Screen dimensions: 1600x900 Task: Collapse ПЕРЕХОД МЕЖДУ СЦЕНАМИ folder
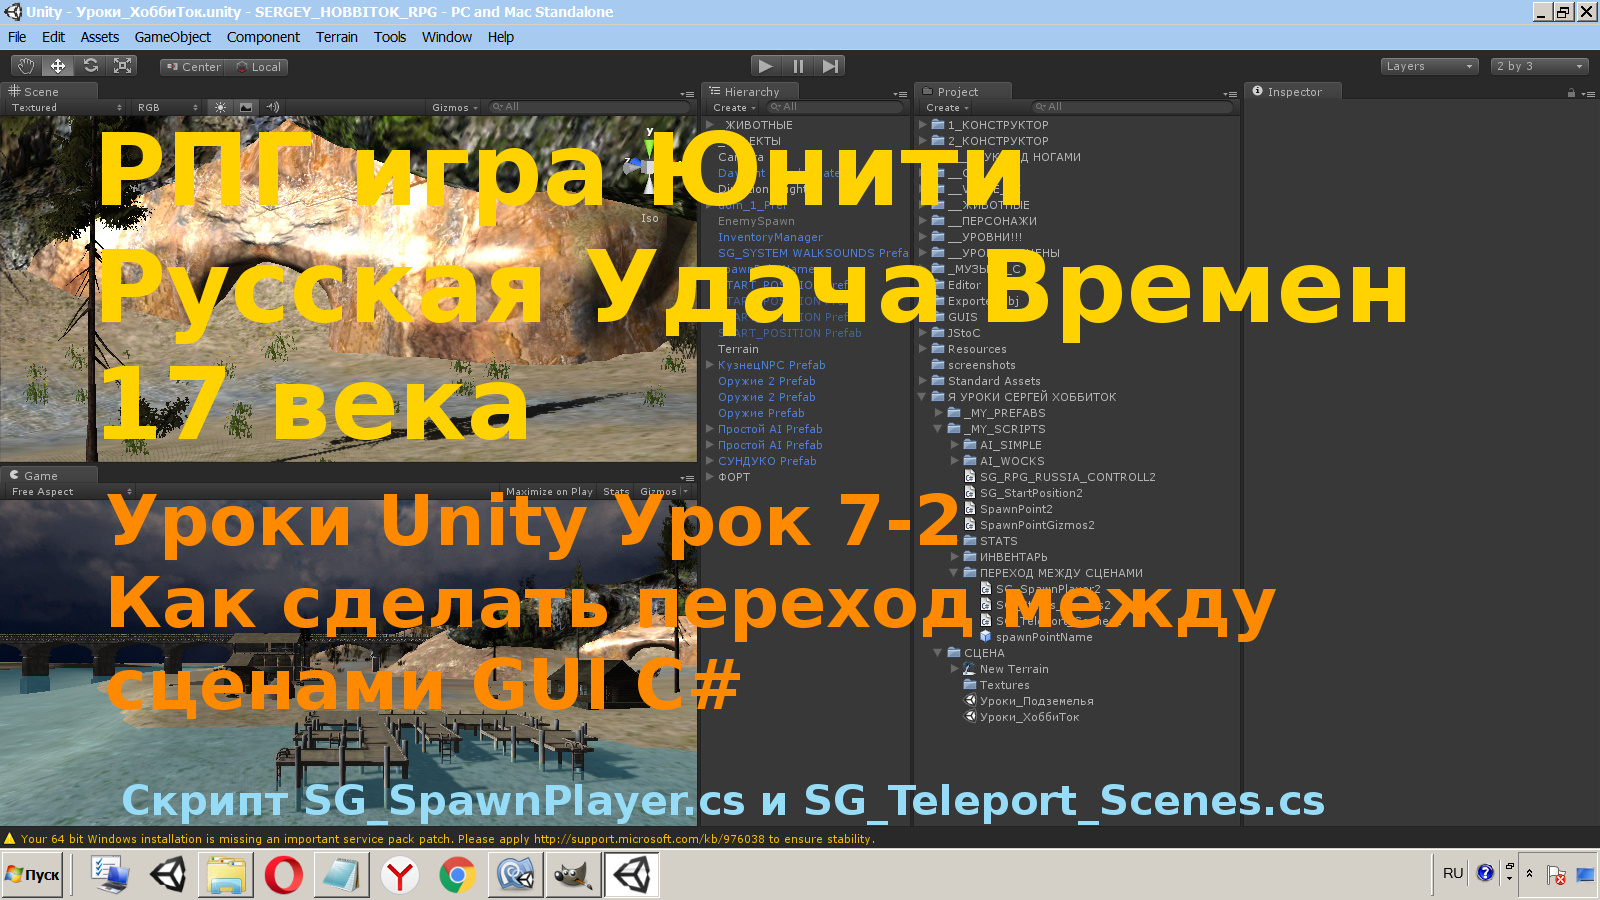point(955,573)
